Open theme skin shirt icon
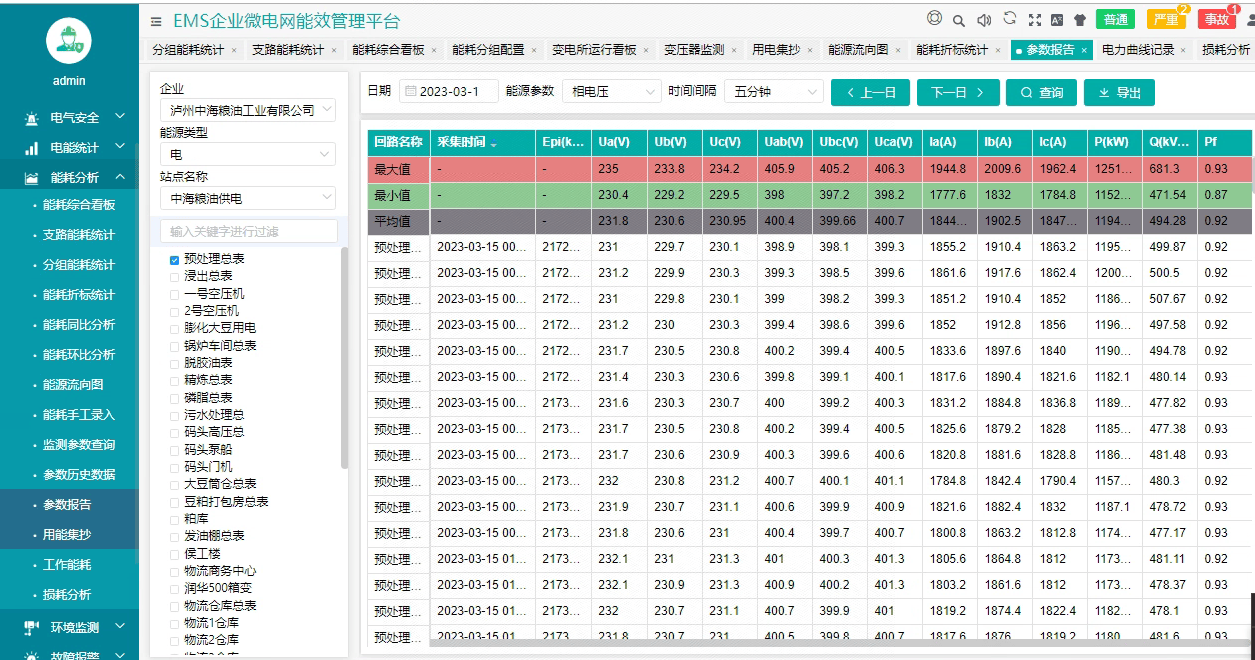The image size is (1255, 660). 1079,20
